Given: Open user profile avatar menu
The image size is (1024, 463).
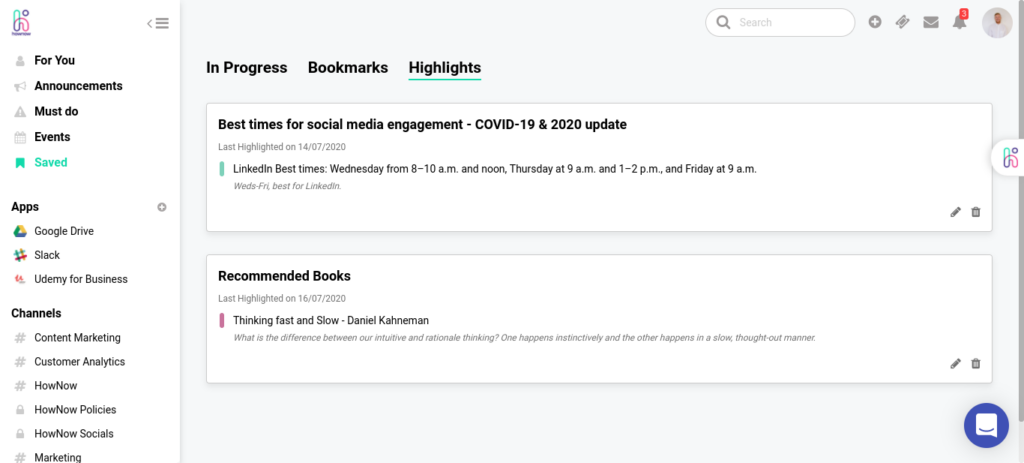Looking at the screenshot, I should point(997,23).
